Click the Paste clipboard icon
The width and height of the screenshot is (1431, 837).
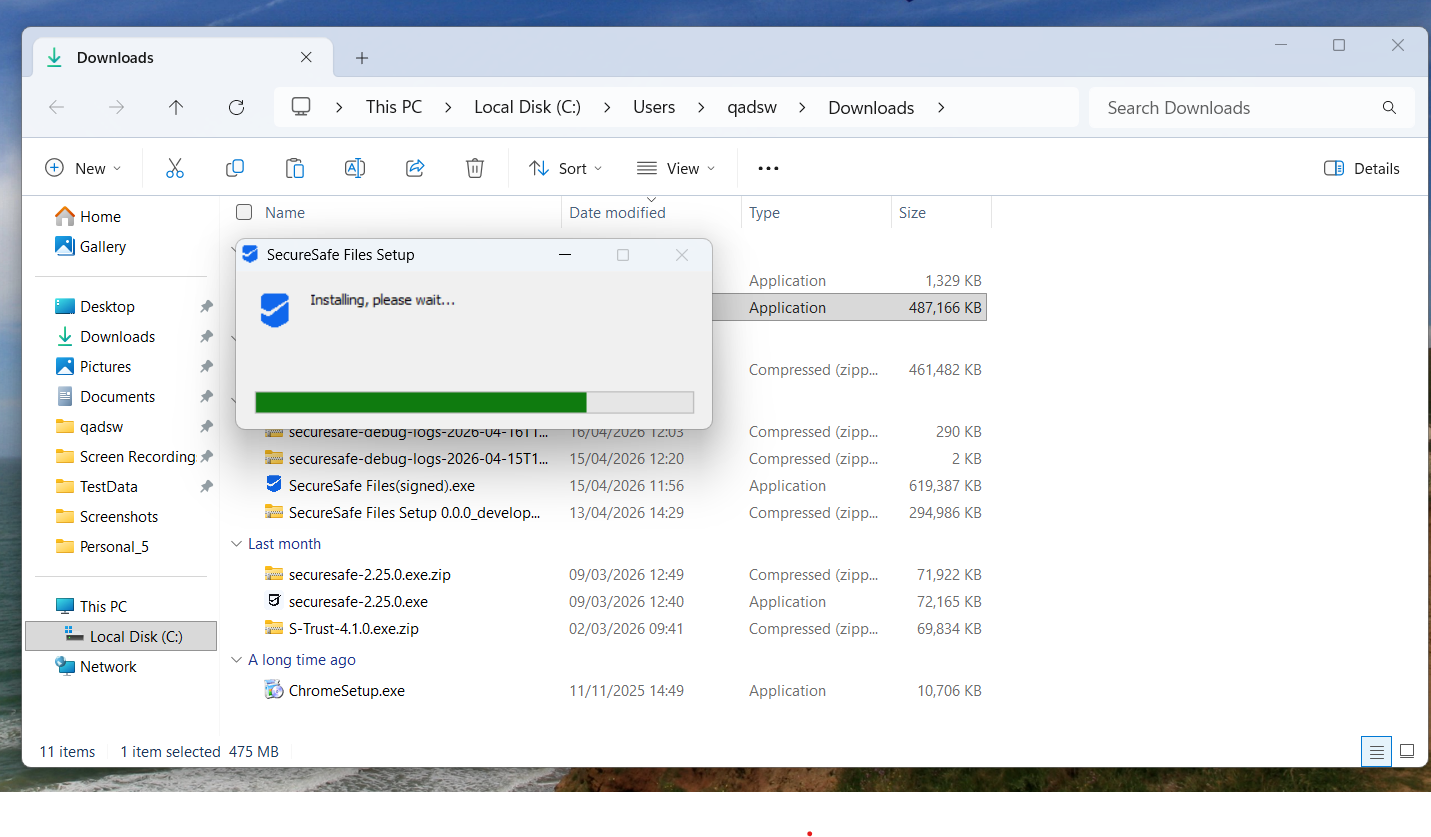tap(295, 168)
